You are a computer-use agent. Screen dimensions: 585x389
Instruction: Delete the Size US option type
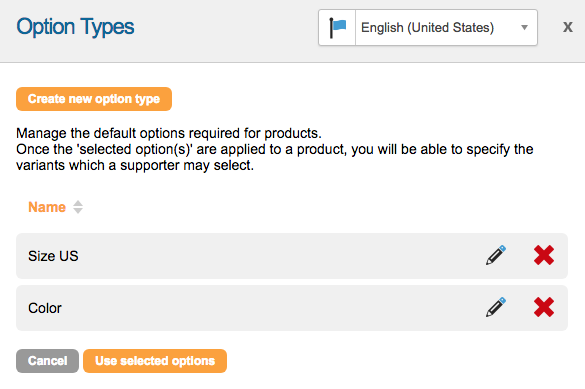(544, 255)
